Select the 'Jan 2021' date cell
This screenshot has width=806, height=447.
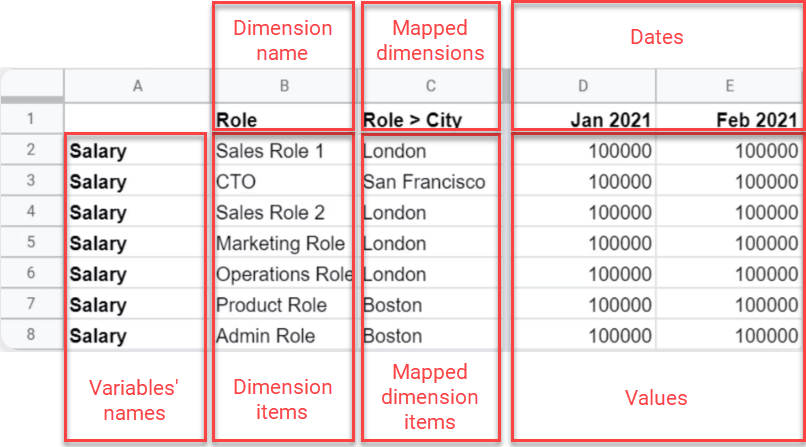tap(583, 120)
